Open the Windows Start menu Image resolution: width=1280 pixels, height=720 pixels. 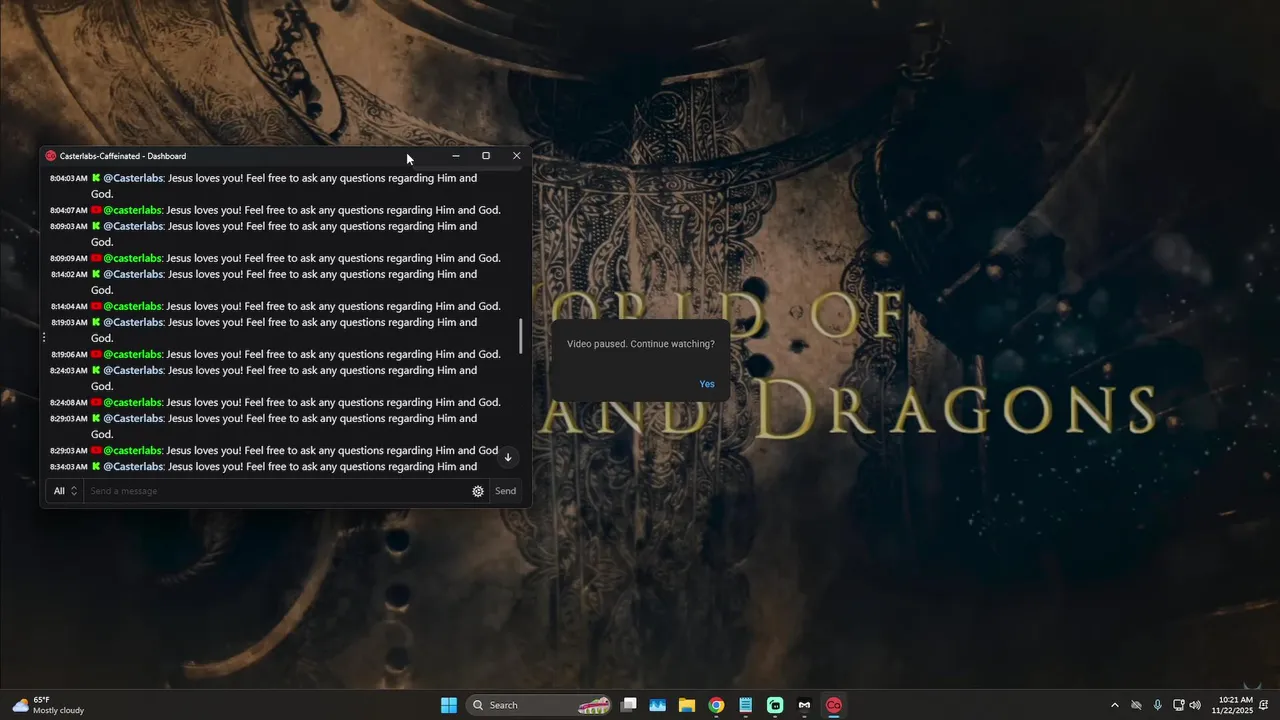coord(449,705)
